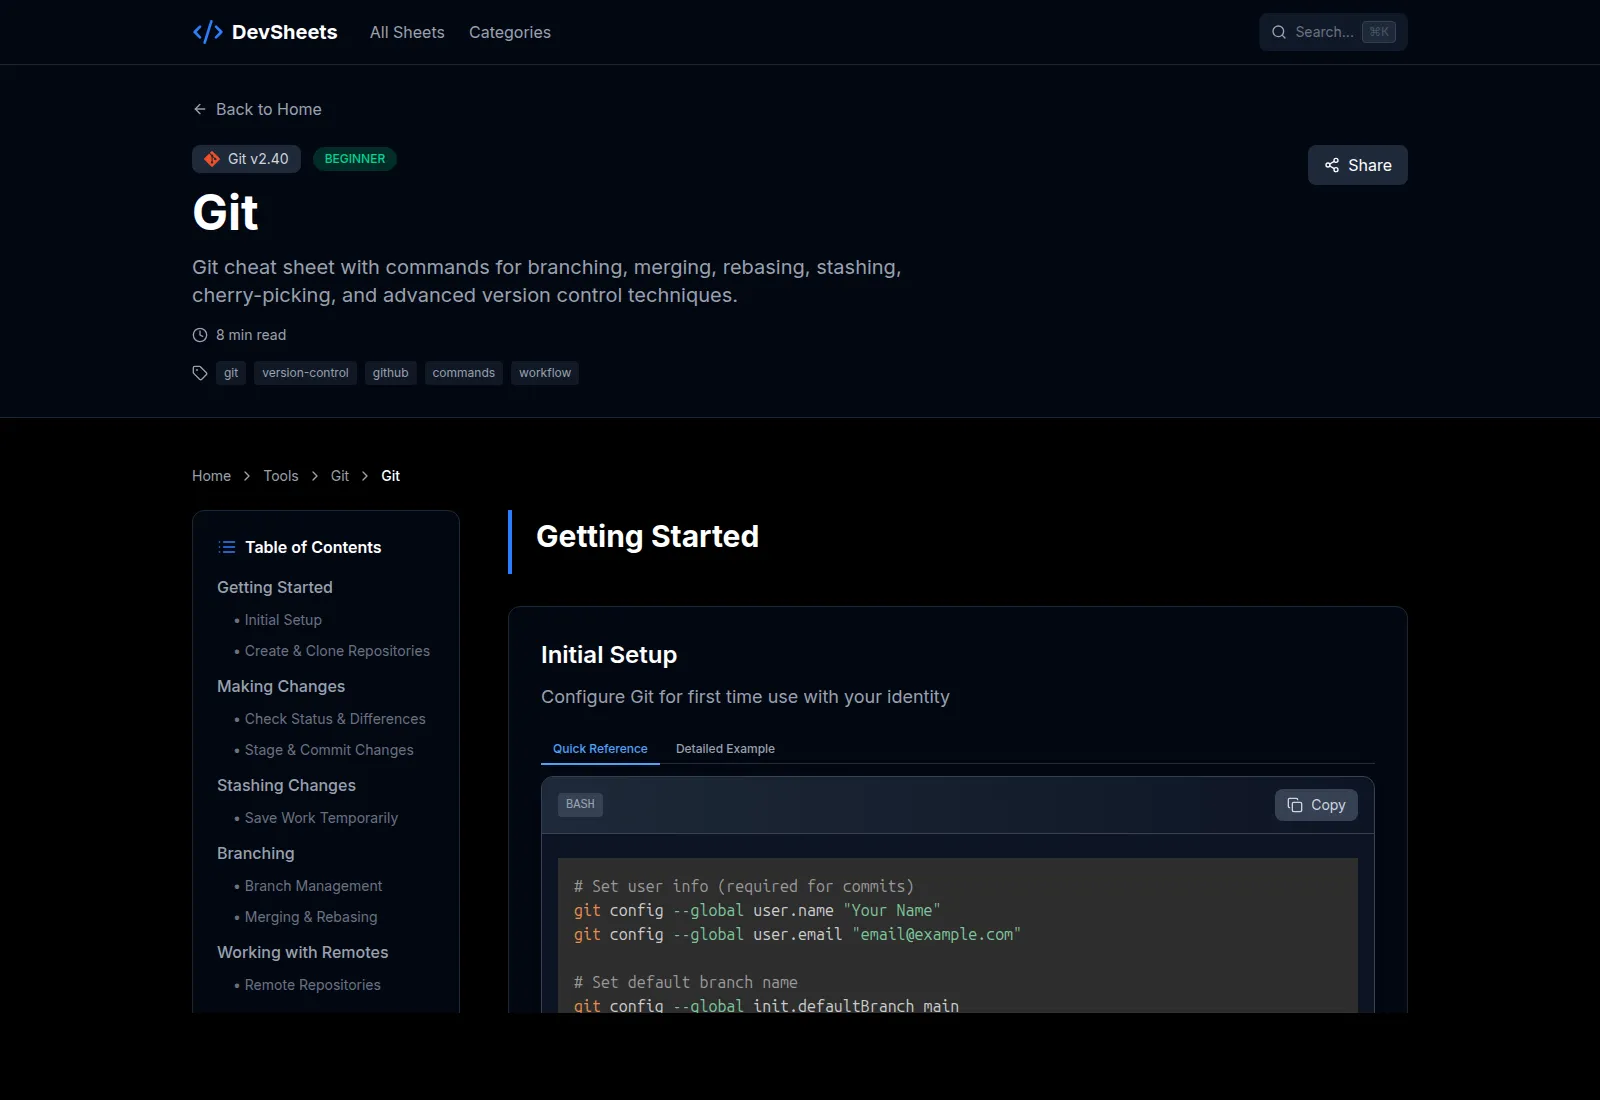Image resolution: width=1600 pixels, height=1100 pixels.
Task: Jump to Save Work Temporarily
Action: (x=321, y=818)
